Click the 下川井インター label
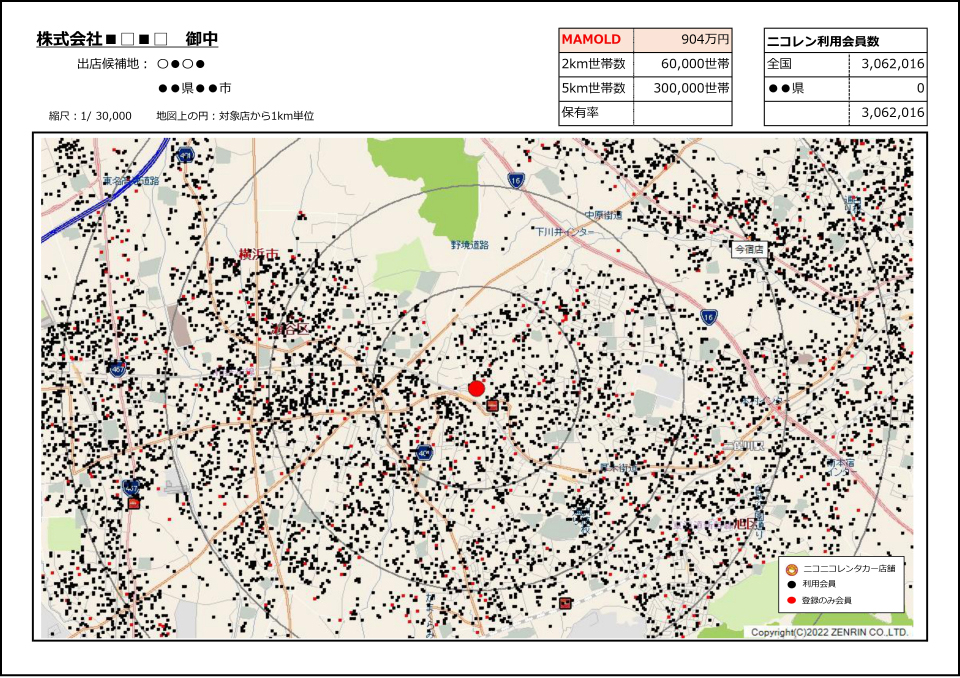Screen dimensions: 960x678 [x=564, y=232]
